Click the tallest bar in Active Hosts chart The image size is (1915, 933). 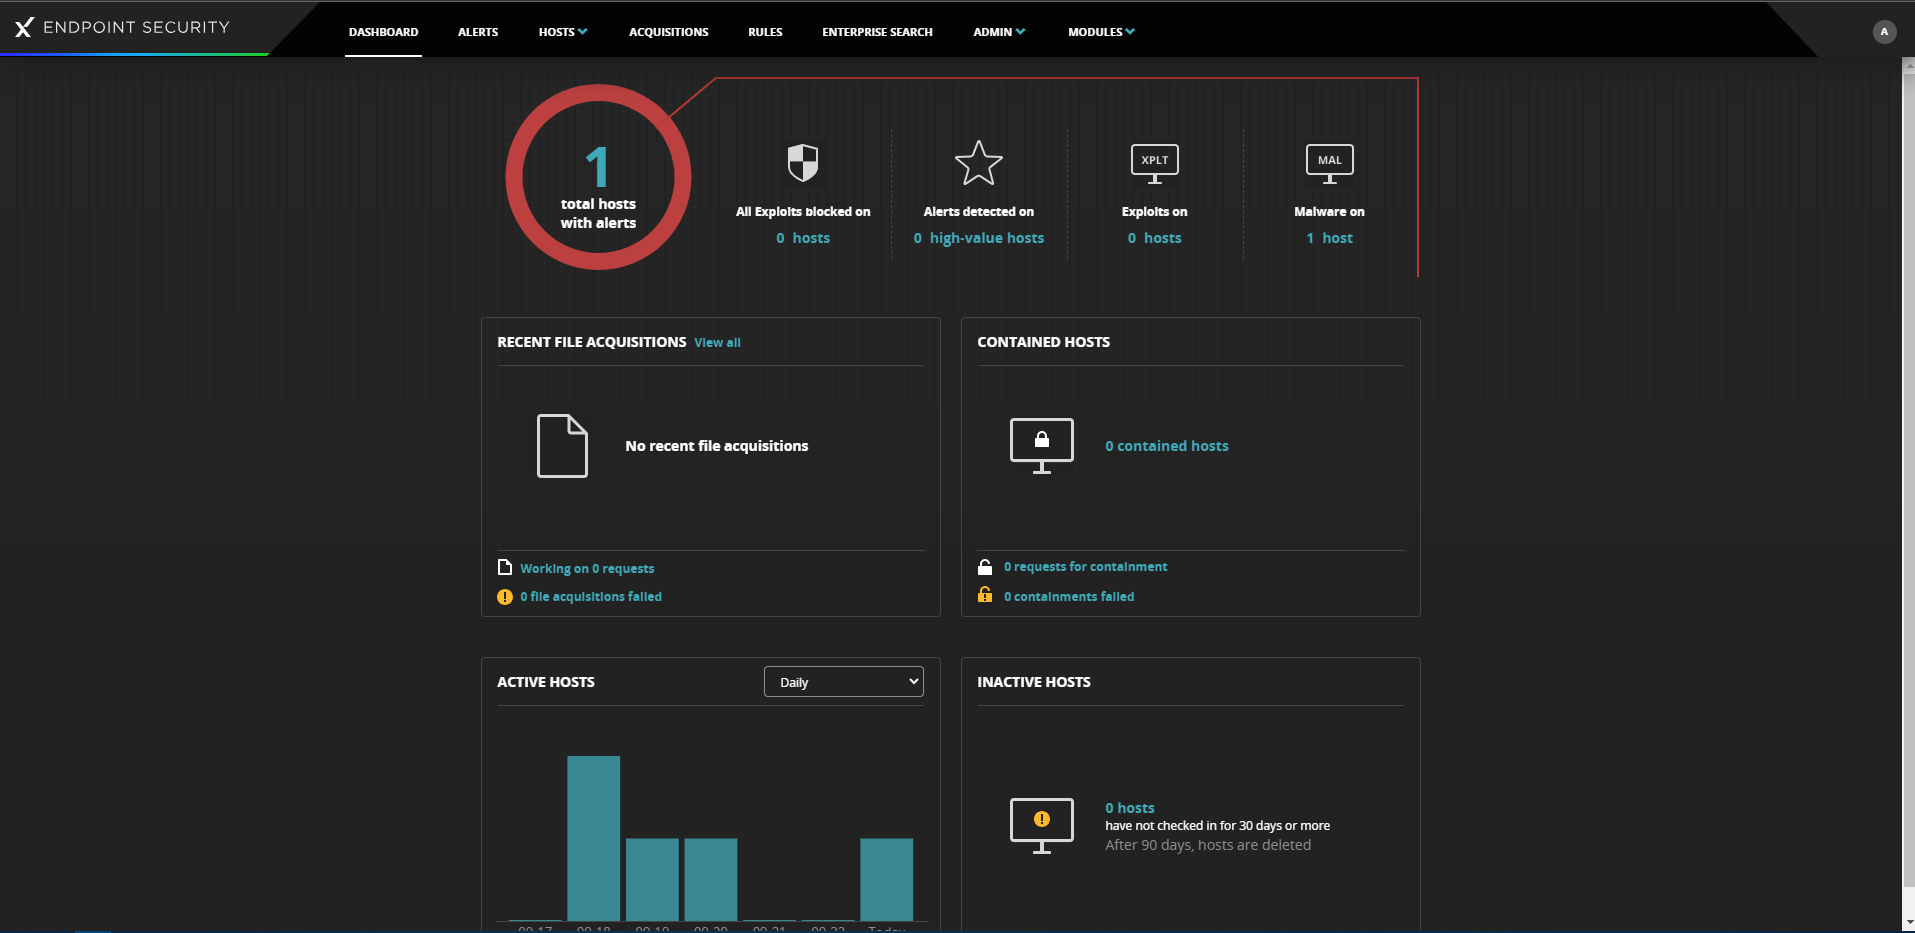pyautogui.click(x=593, y=837)
